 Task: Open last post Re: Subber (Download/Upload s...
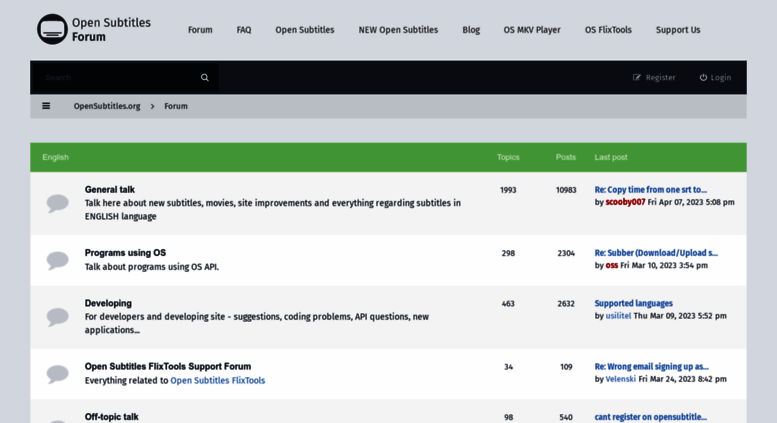pos(656,253)
